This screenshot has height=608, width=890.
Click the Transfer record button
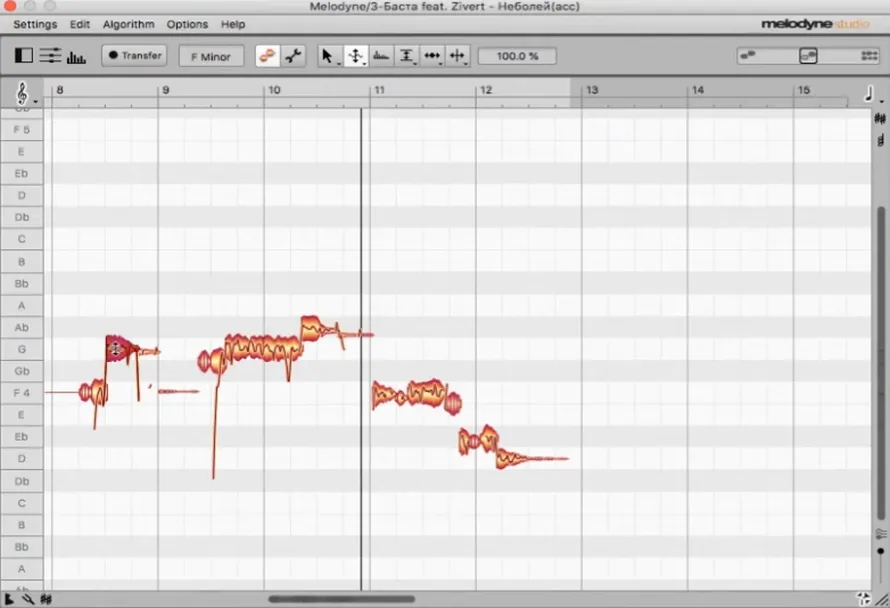(135, 56)
